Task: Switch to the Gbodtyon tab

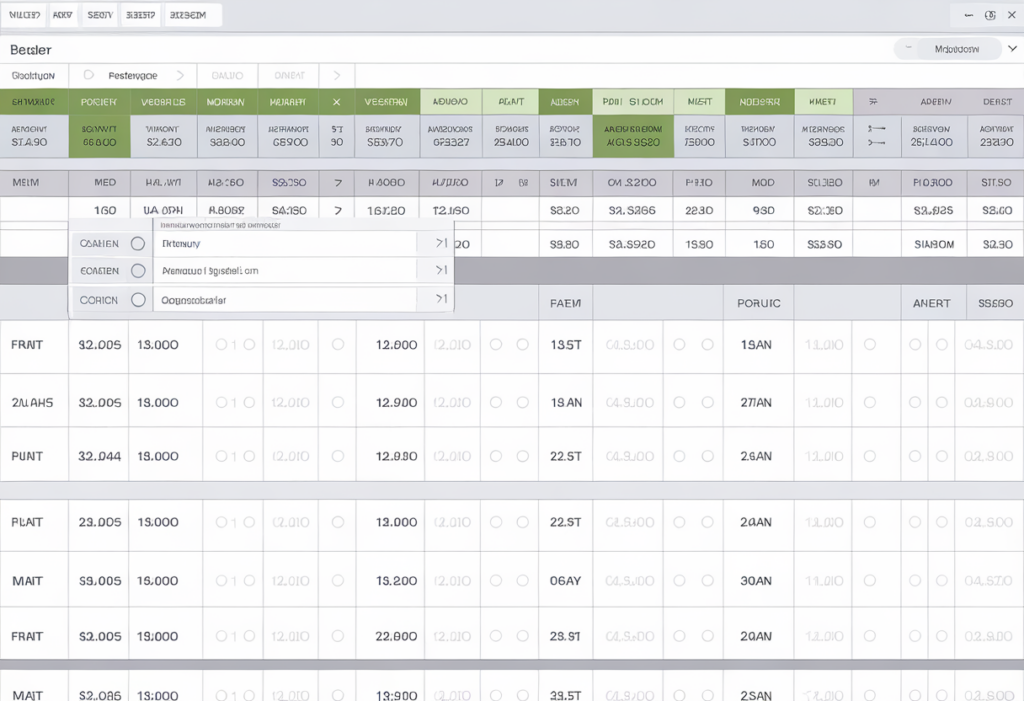Action: click(34, 75)
